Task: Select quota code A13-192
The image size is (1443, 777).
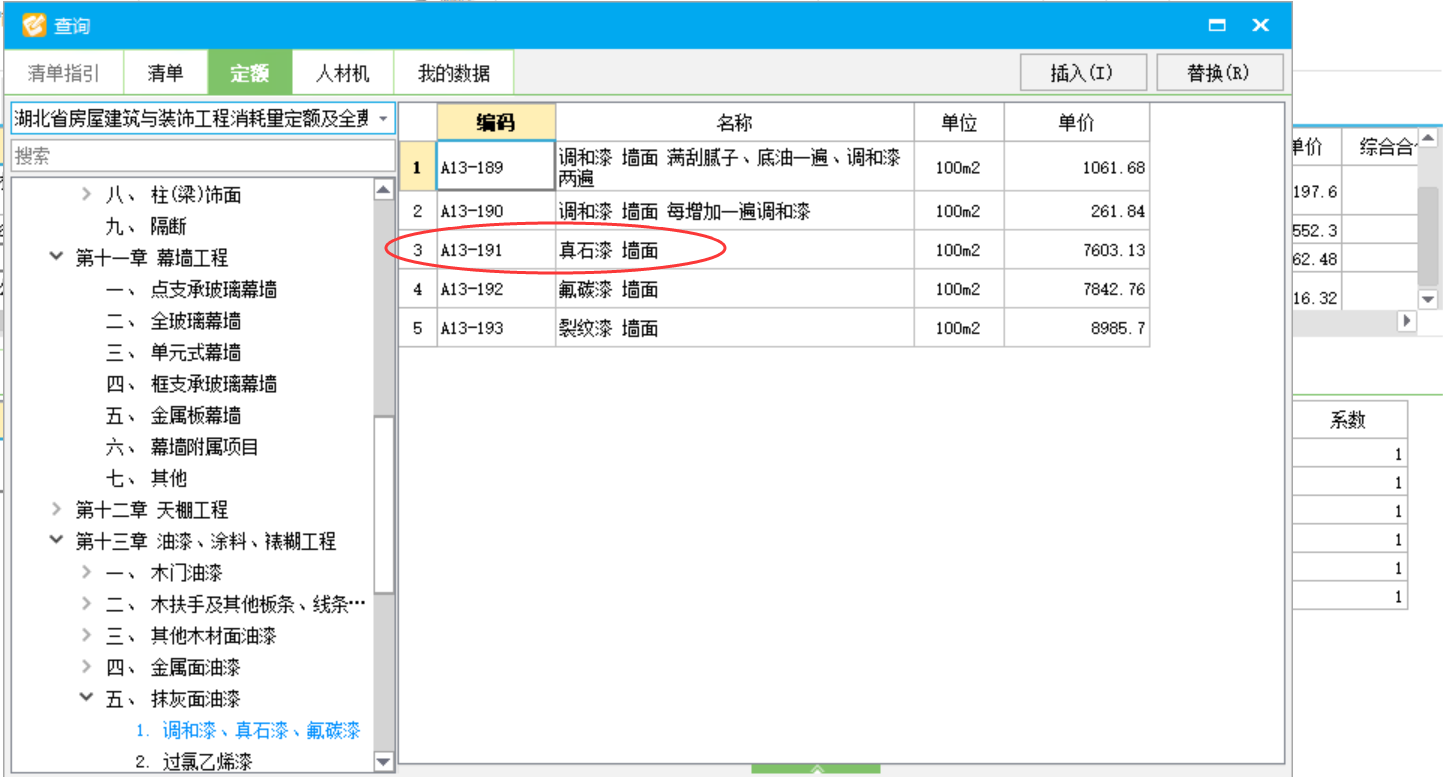Action: [x=496, y=290]
